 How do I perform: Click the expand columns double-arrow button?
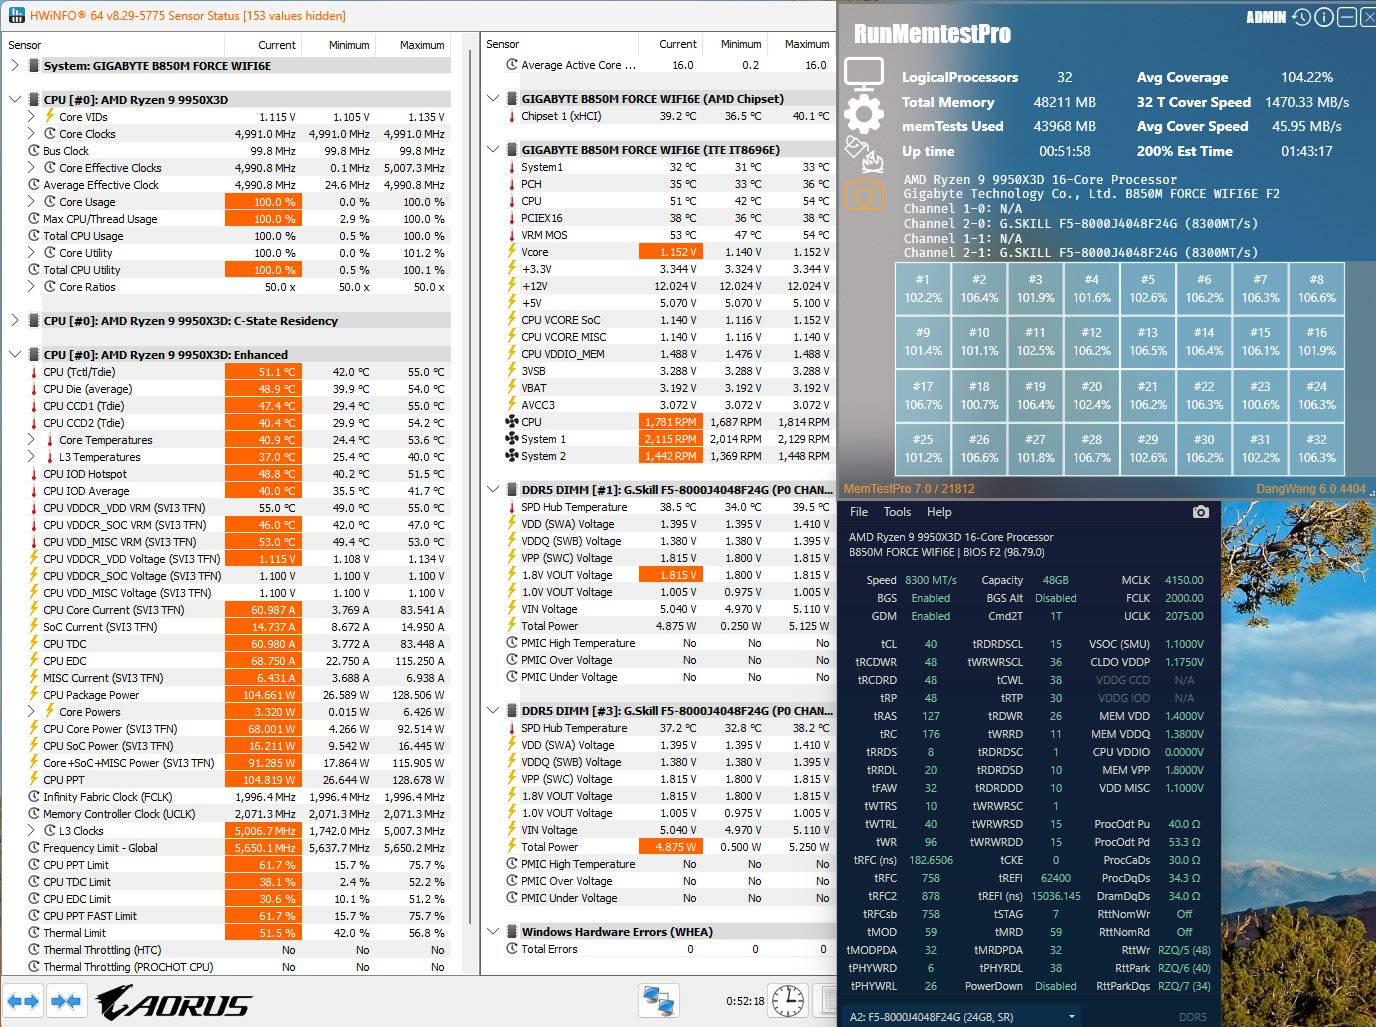pos(23,1000)
